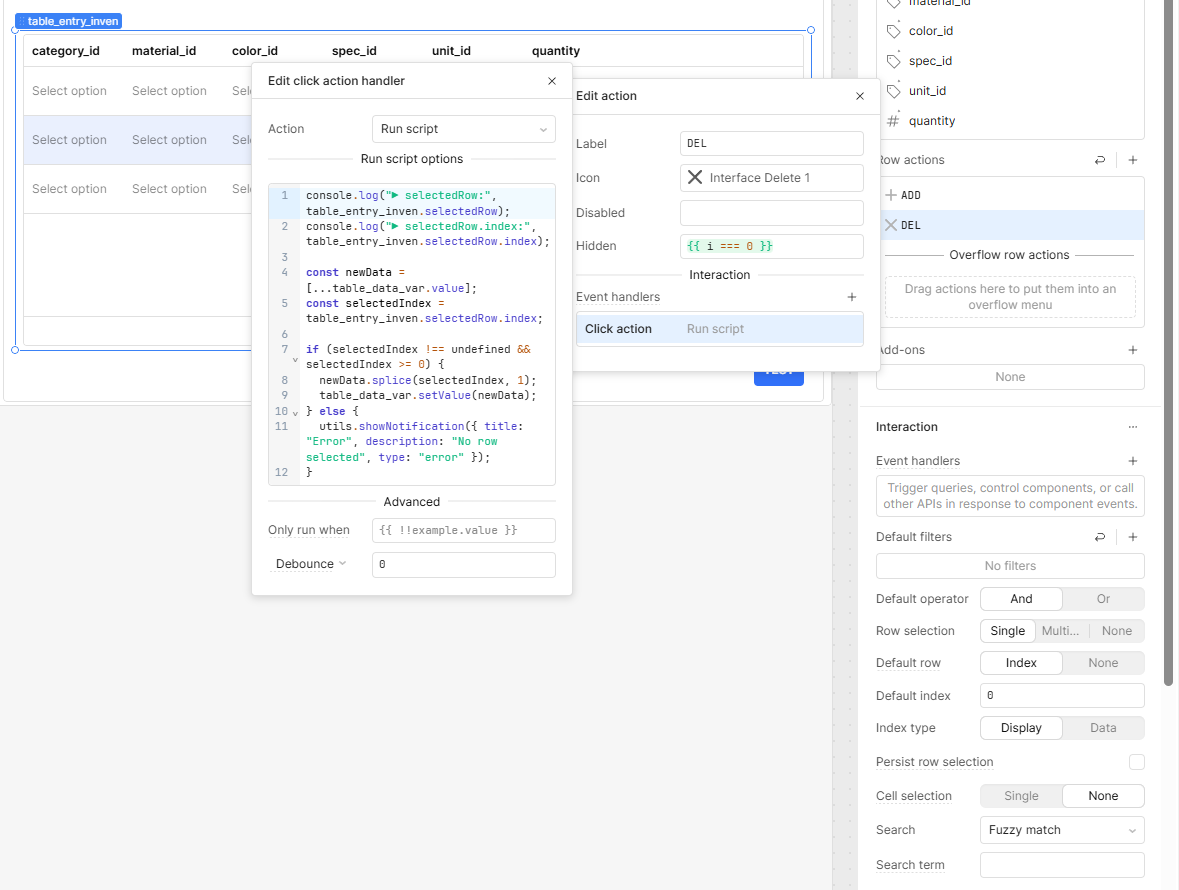The image size is (1179, 890).
Task: Click the quantity column header
Action: pos(556,51)
